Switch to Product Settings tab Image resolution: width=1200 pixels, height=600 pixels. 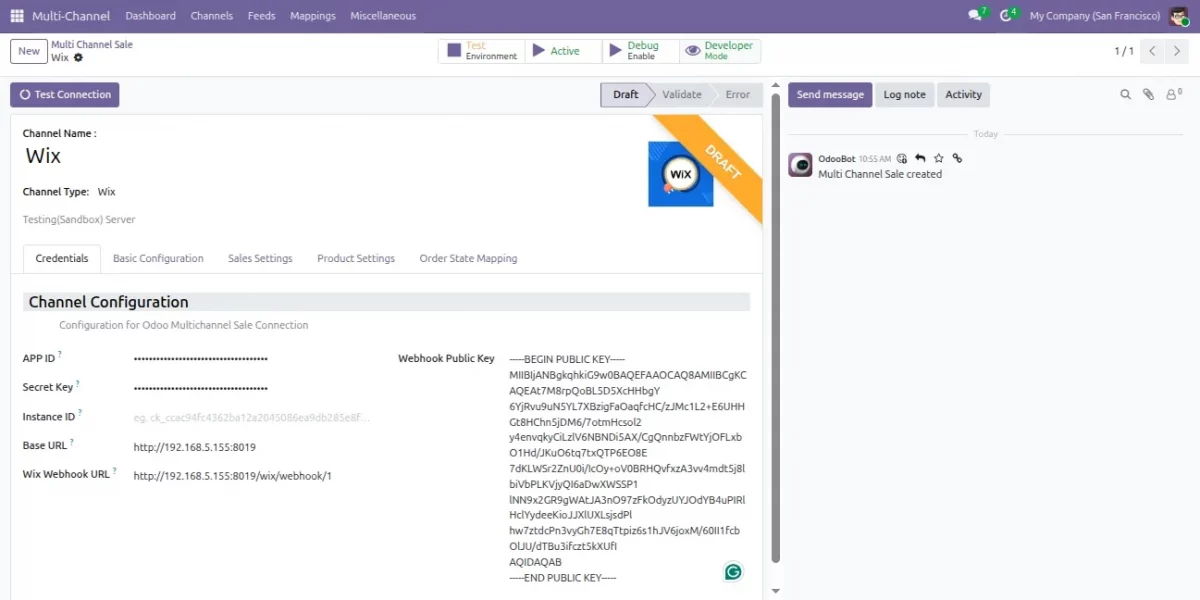tap(356, 258)
